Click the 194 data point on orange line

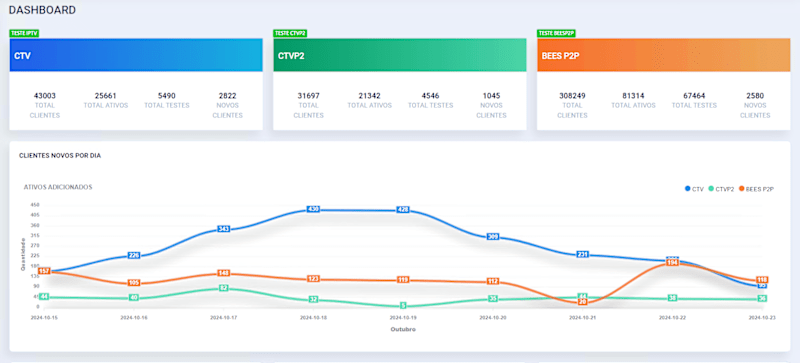[x=672, y=263]
